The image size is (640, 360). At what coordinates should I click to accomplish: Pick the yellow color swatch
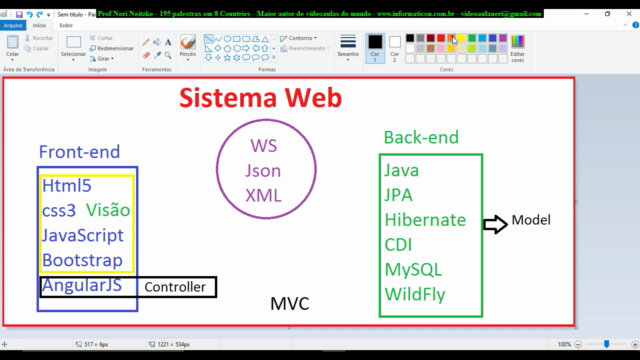tap(462, 38)
